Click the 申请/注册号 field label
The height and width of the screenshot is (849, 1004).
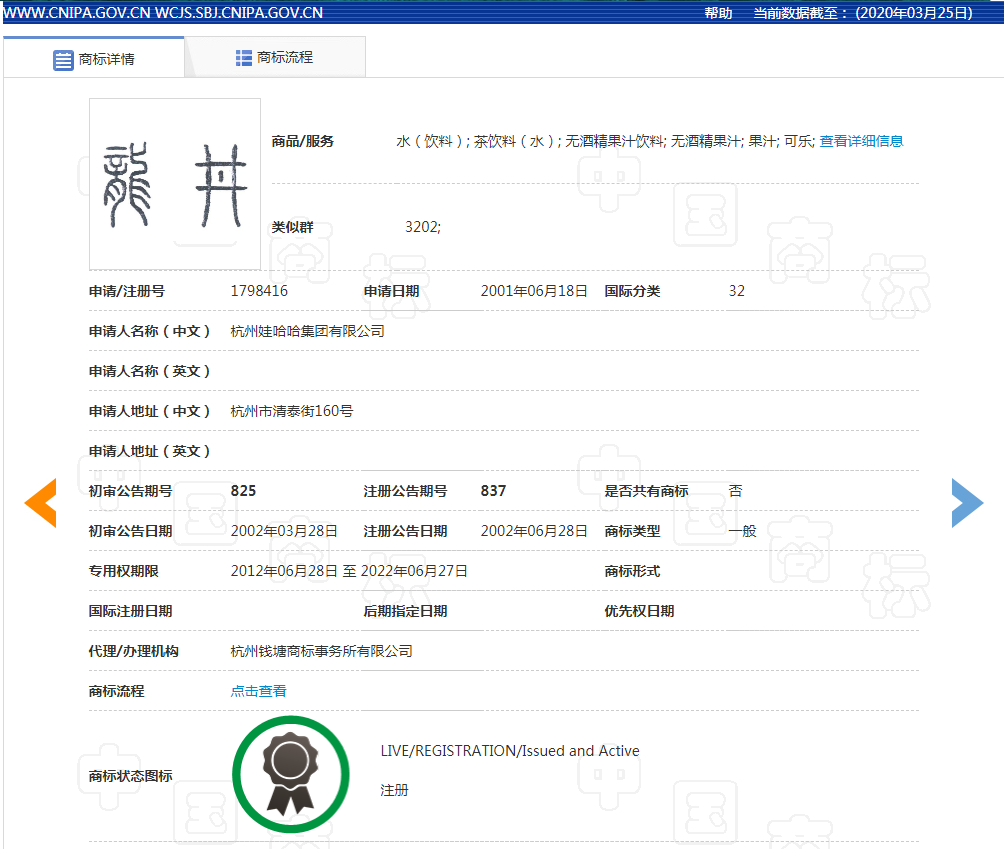pos(127,291)
